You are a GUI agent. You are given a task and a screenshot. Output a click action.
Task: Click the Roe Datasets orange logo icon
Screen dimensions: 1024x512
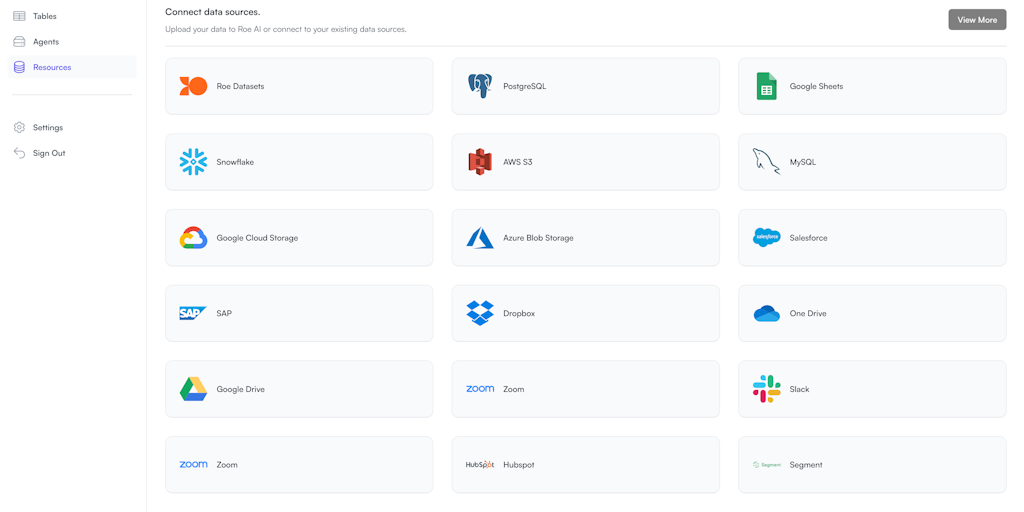tap(193, 86)
